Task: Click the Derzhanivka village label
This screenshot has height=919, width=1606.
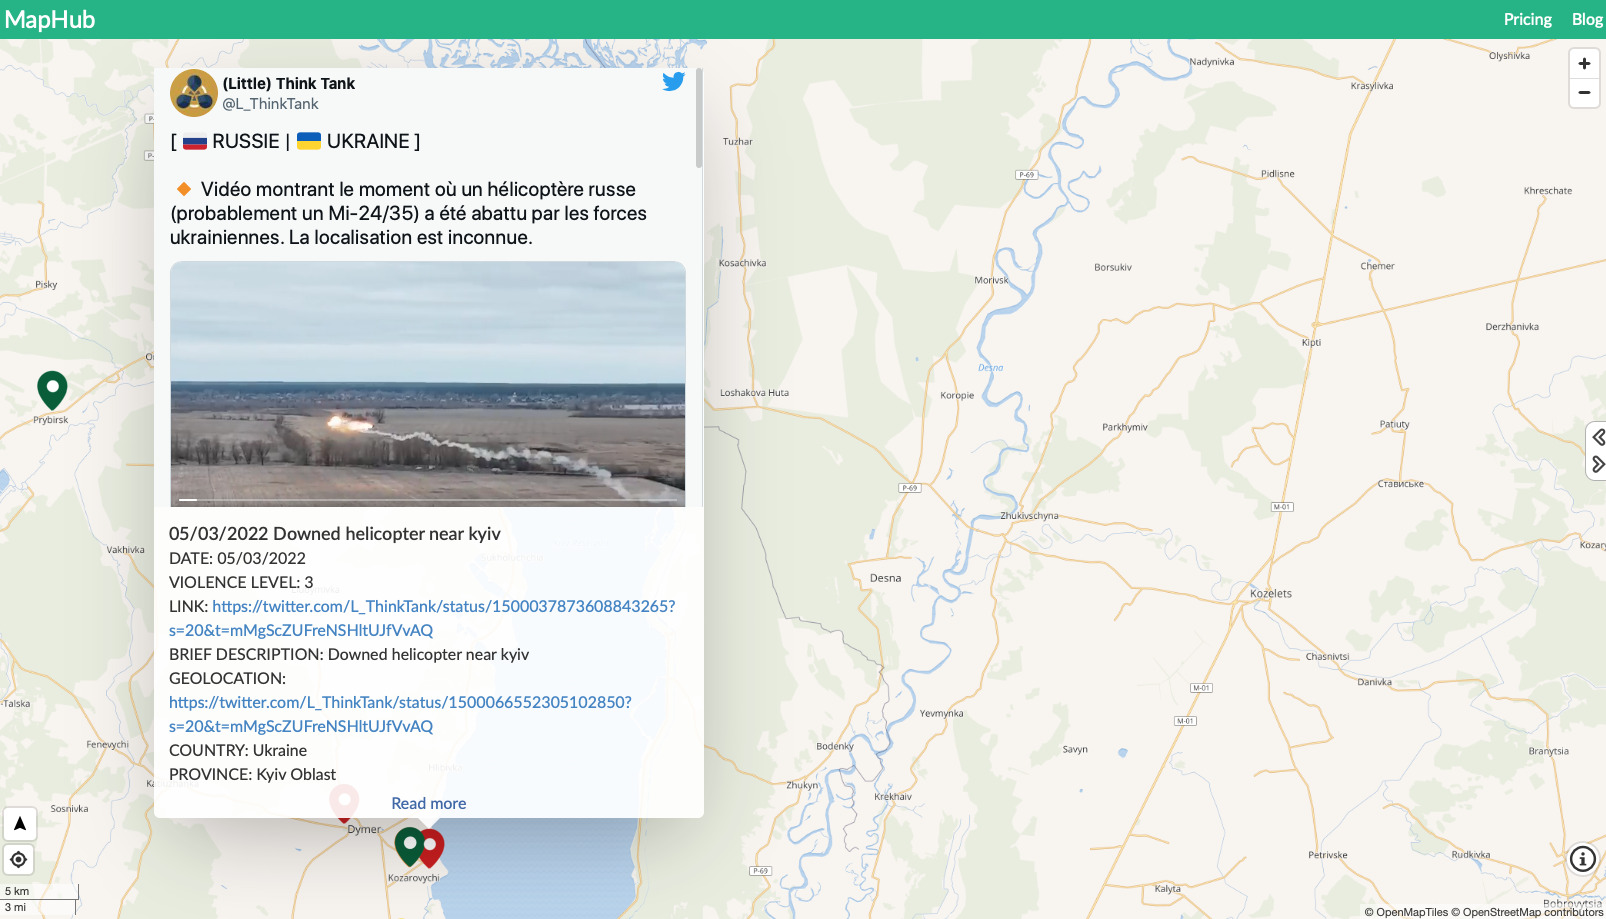Action: point(1512,327)
